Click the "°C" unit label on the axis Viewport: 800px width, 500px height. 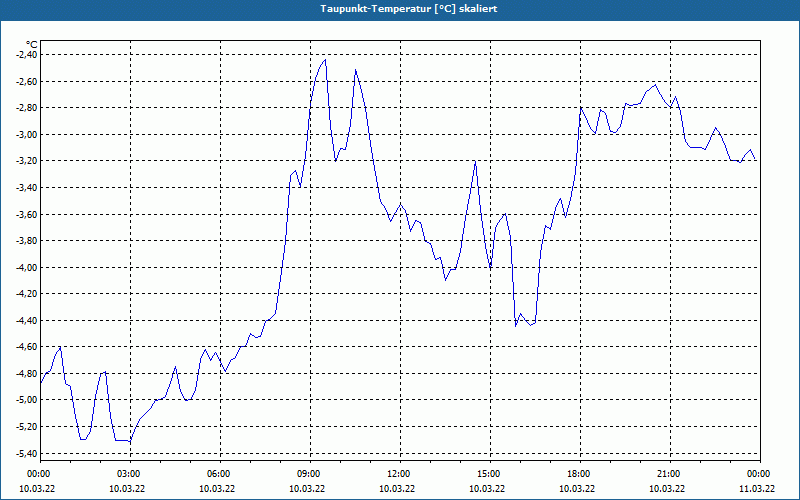click(x=31, y=45)
